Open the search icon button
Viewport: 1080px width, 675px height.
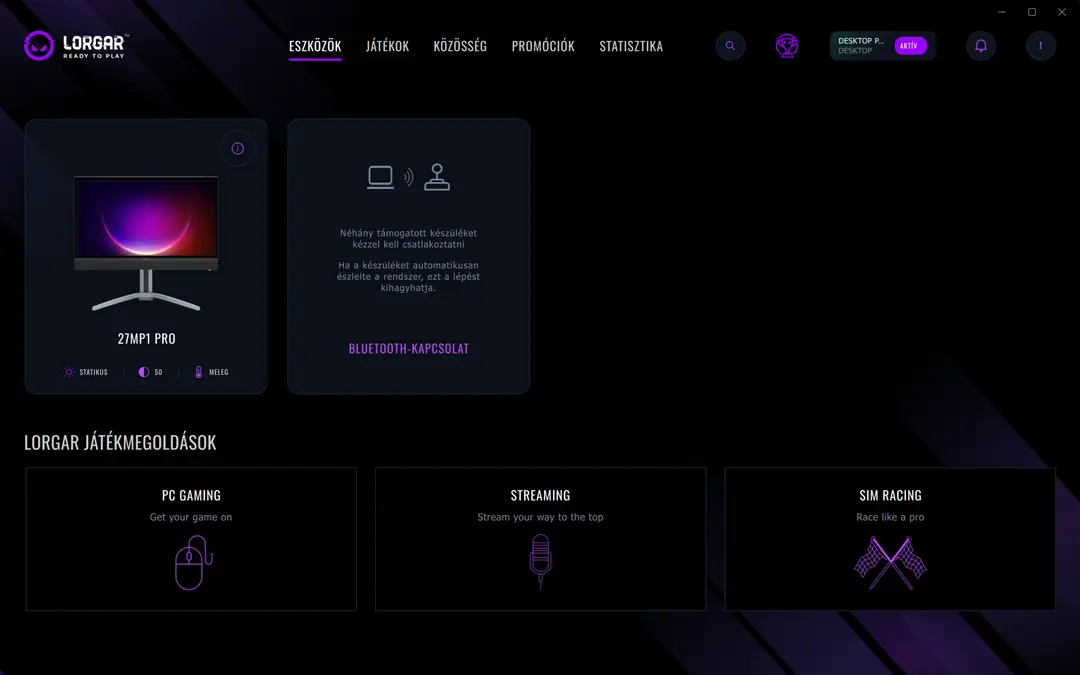tap(730, 46)
